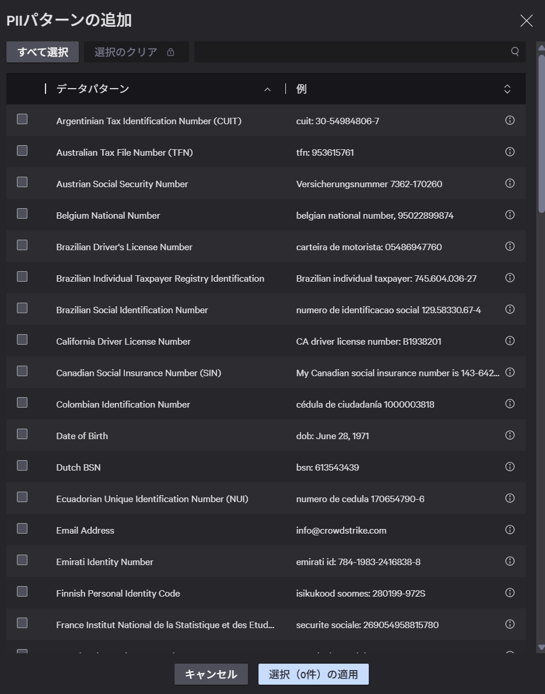Check Argentinian Tax Identification Number (CUIT)
Screen dimensions: 545x694
pos(22,119)
